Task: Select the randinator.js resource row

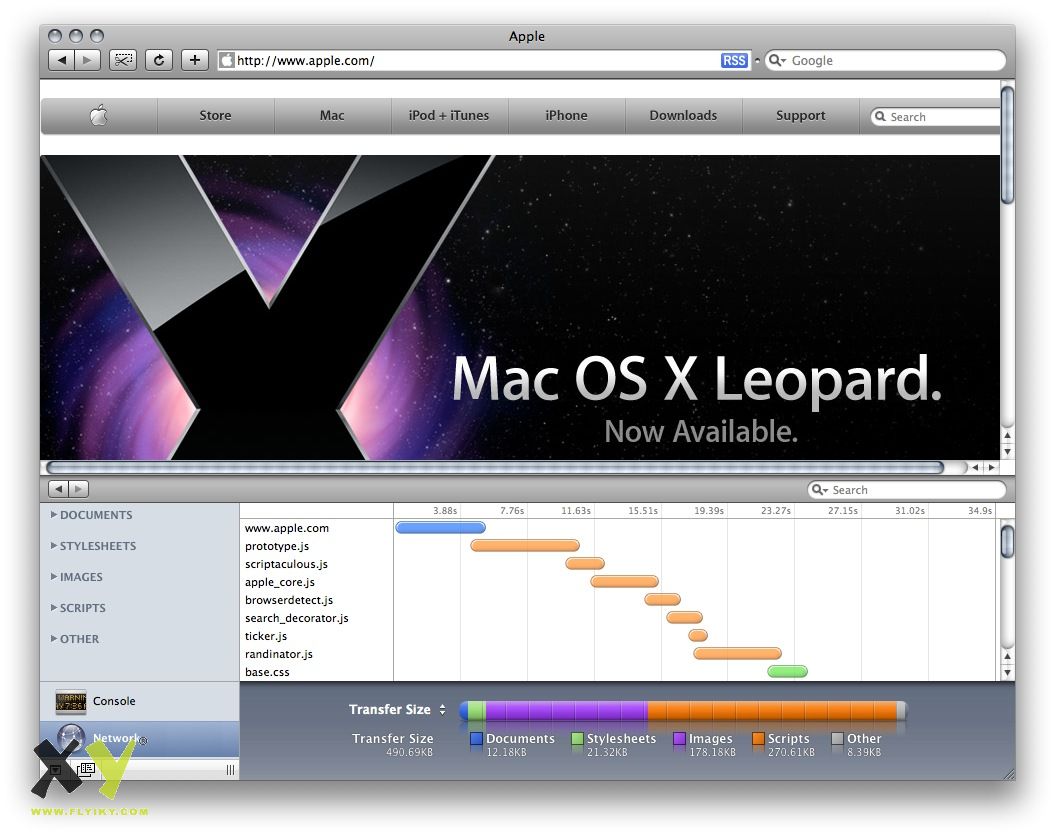Action: (x=618, y=653)
